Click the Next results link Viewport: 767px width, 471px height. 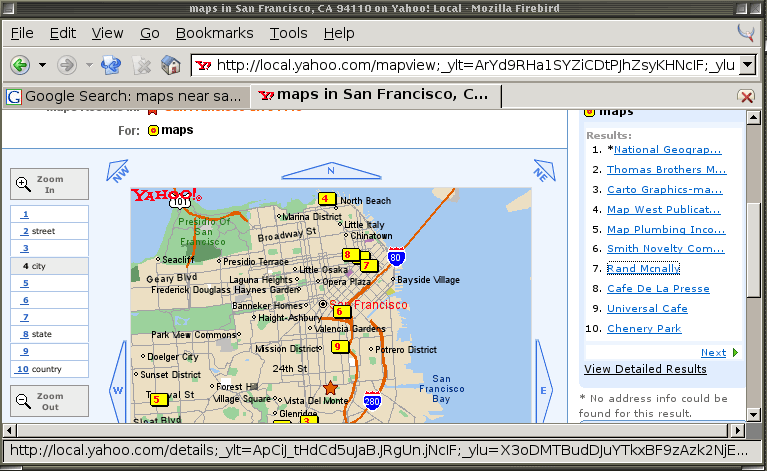click(x=713, y=353)
